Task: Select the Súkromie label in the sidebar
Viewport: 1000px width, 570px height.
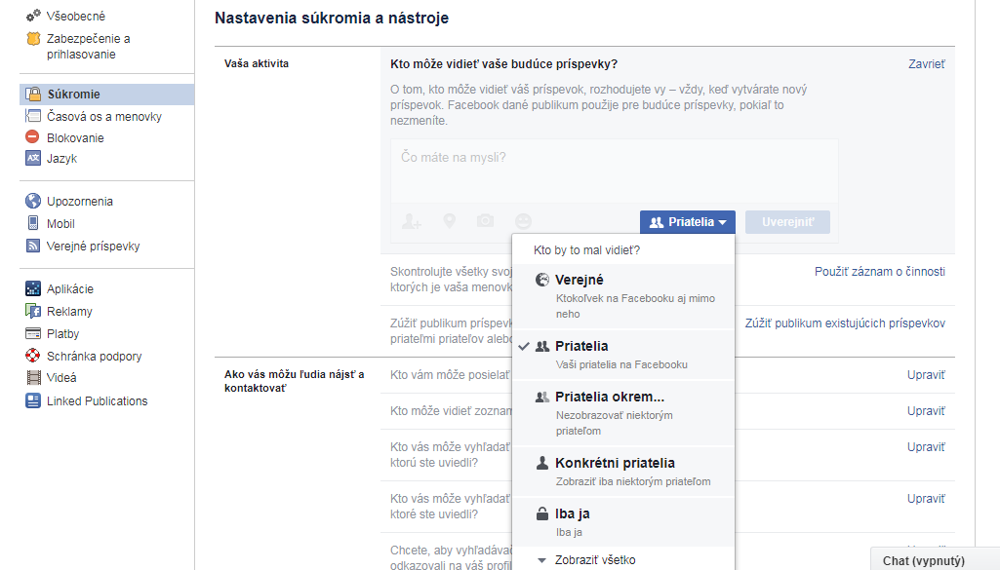Action: (74, 94)
